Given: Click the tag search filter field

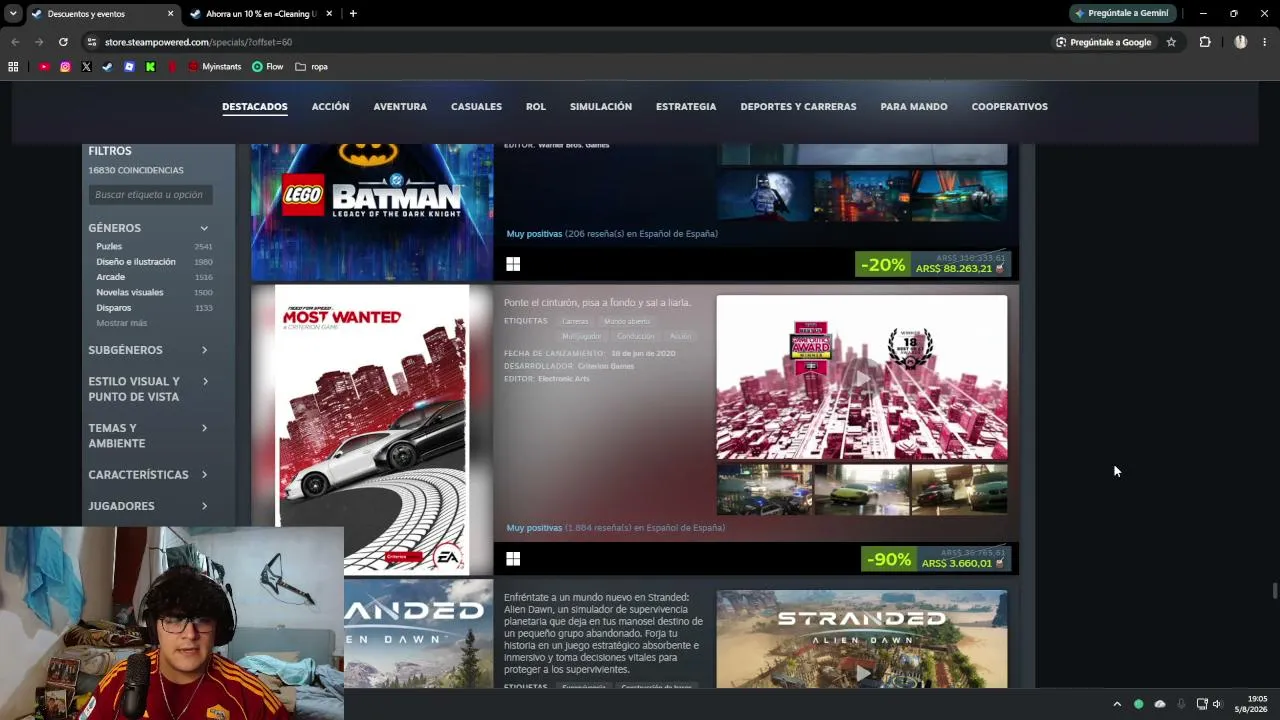Looking at the screenshot, I should (x=150, y=195).
